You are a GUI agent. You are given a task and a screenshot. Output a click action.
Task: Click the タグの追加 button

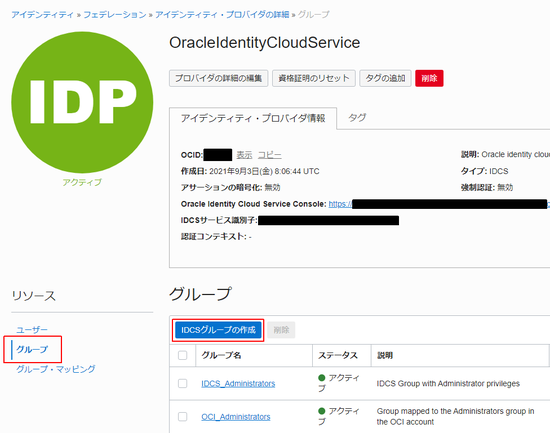385,78
